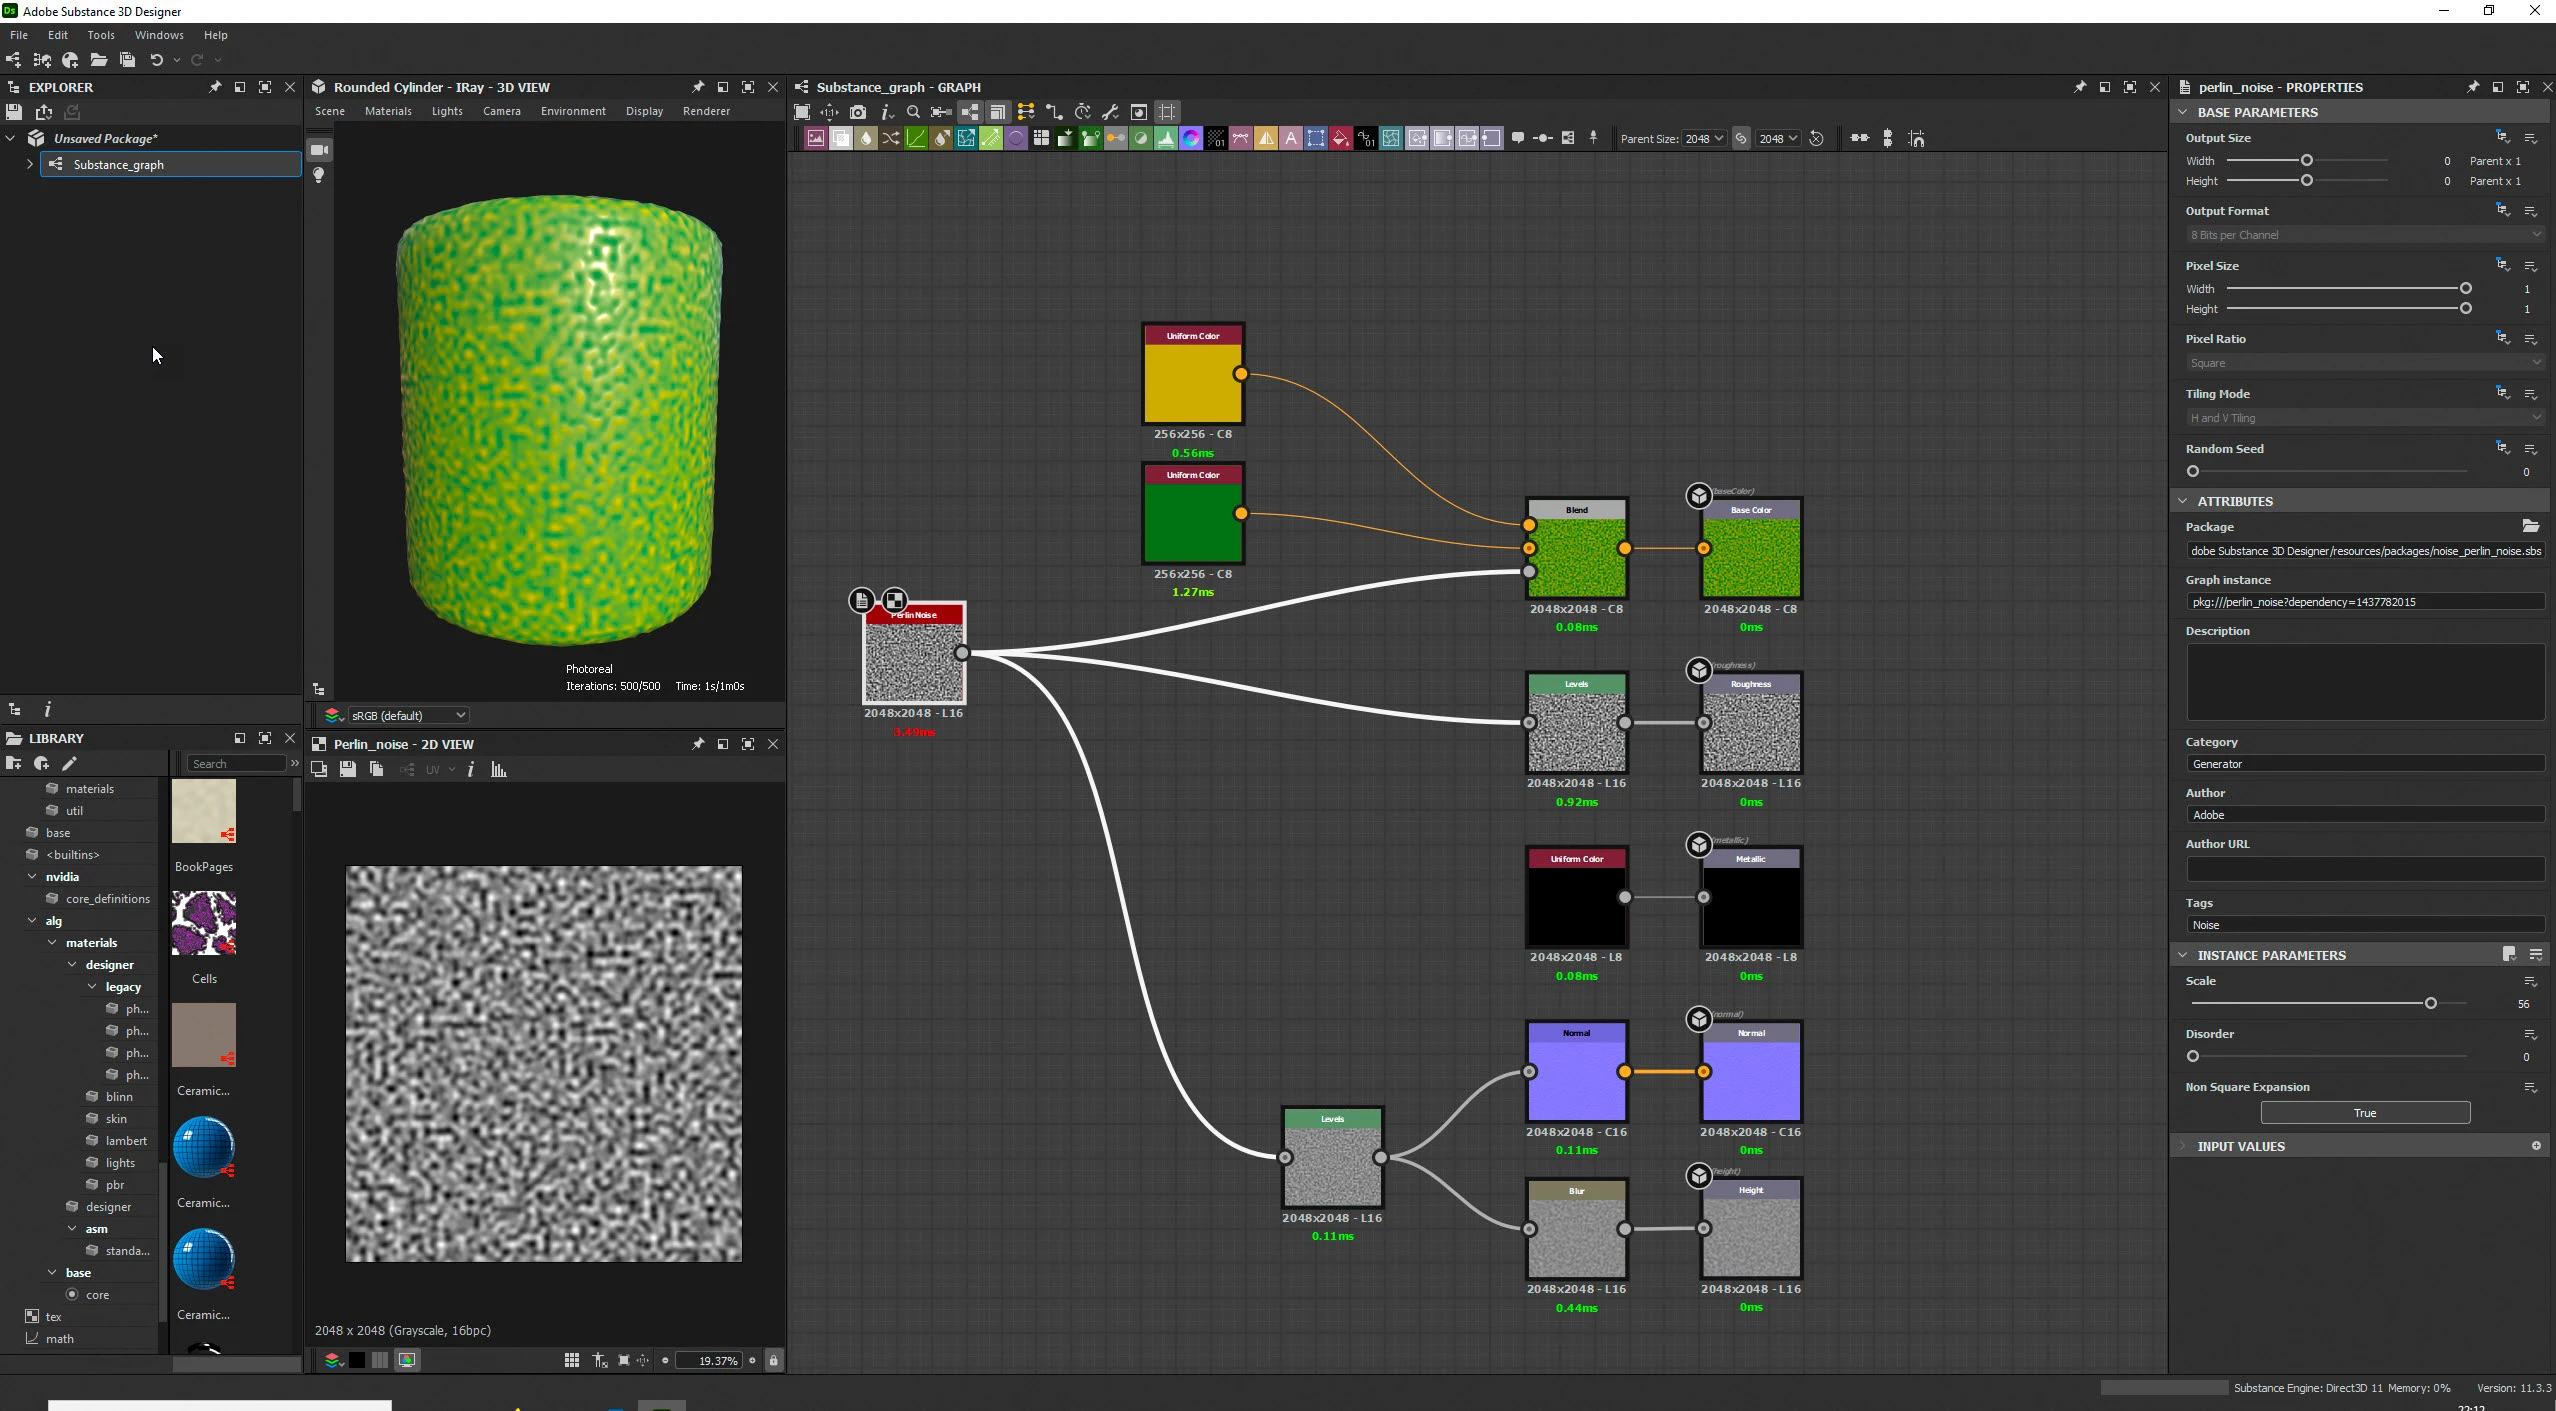Open the sRGB (default) color profile dropdown

(x=408, y=715)
